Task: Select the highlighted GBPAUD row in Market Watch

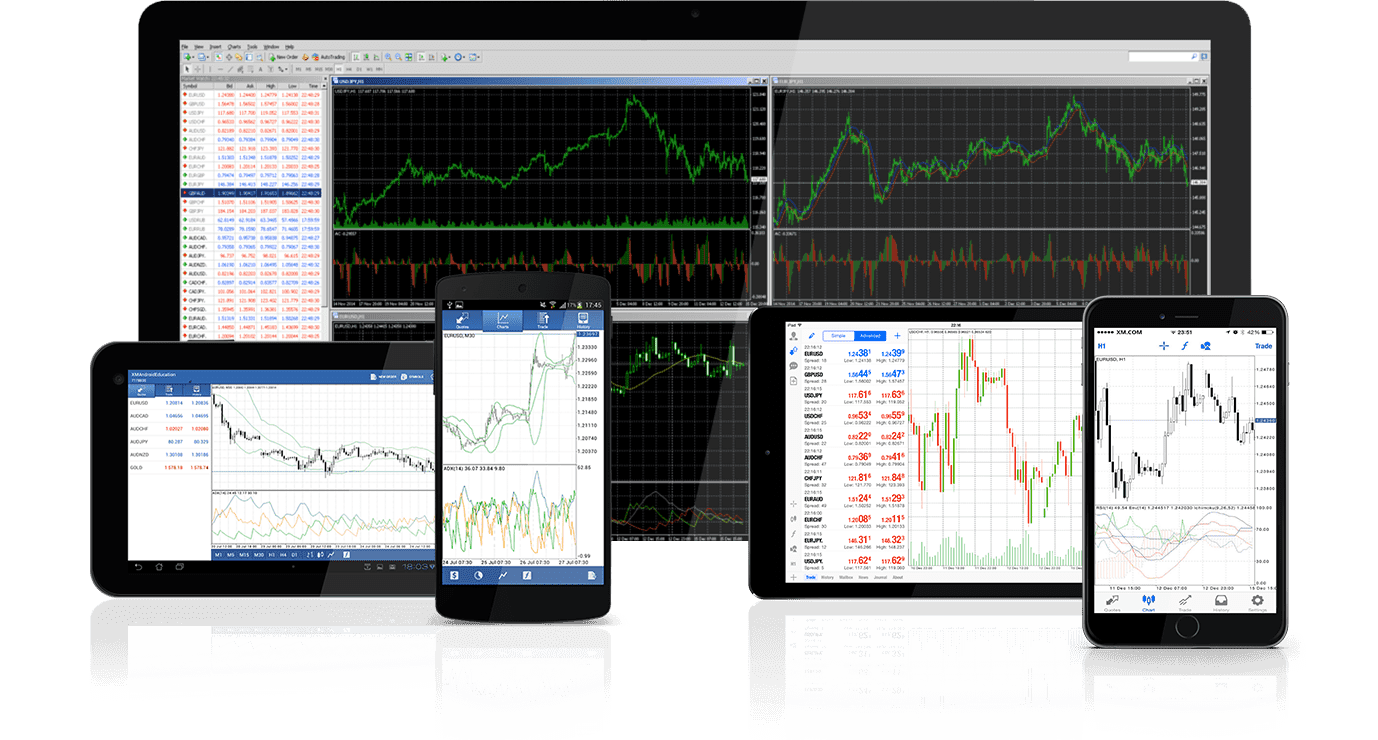Action: [x=251, y=193]
